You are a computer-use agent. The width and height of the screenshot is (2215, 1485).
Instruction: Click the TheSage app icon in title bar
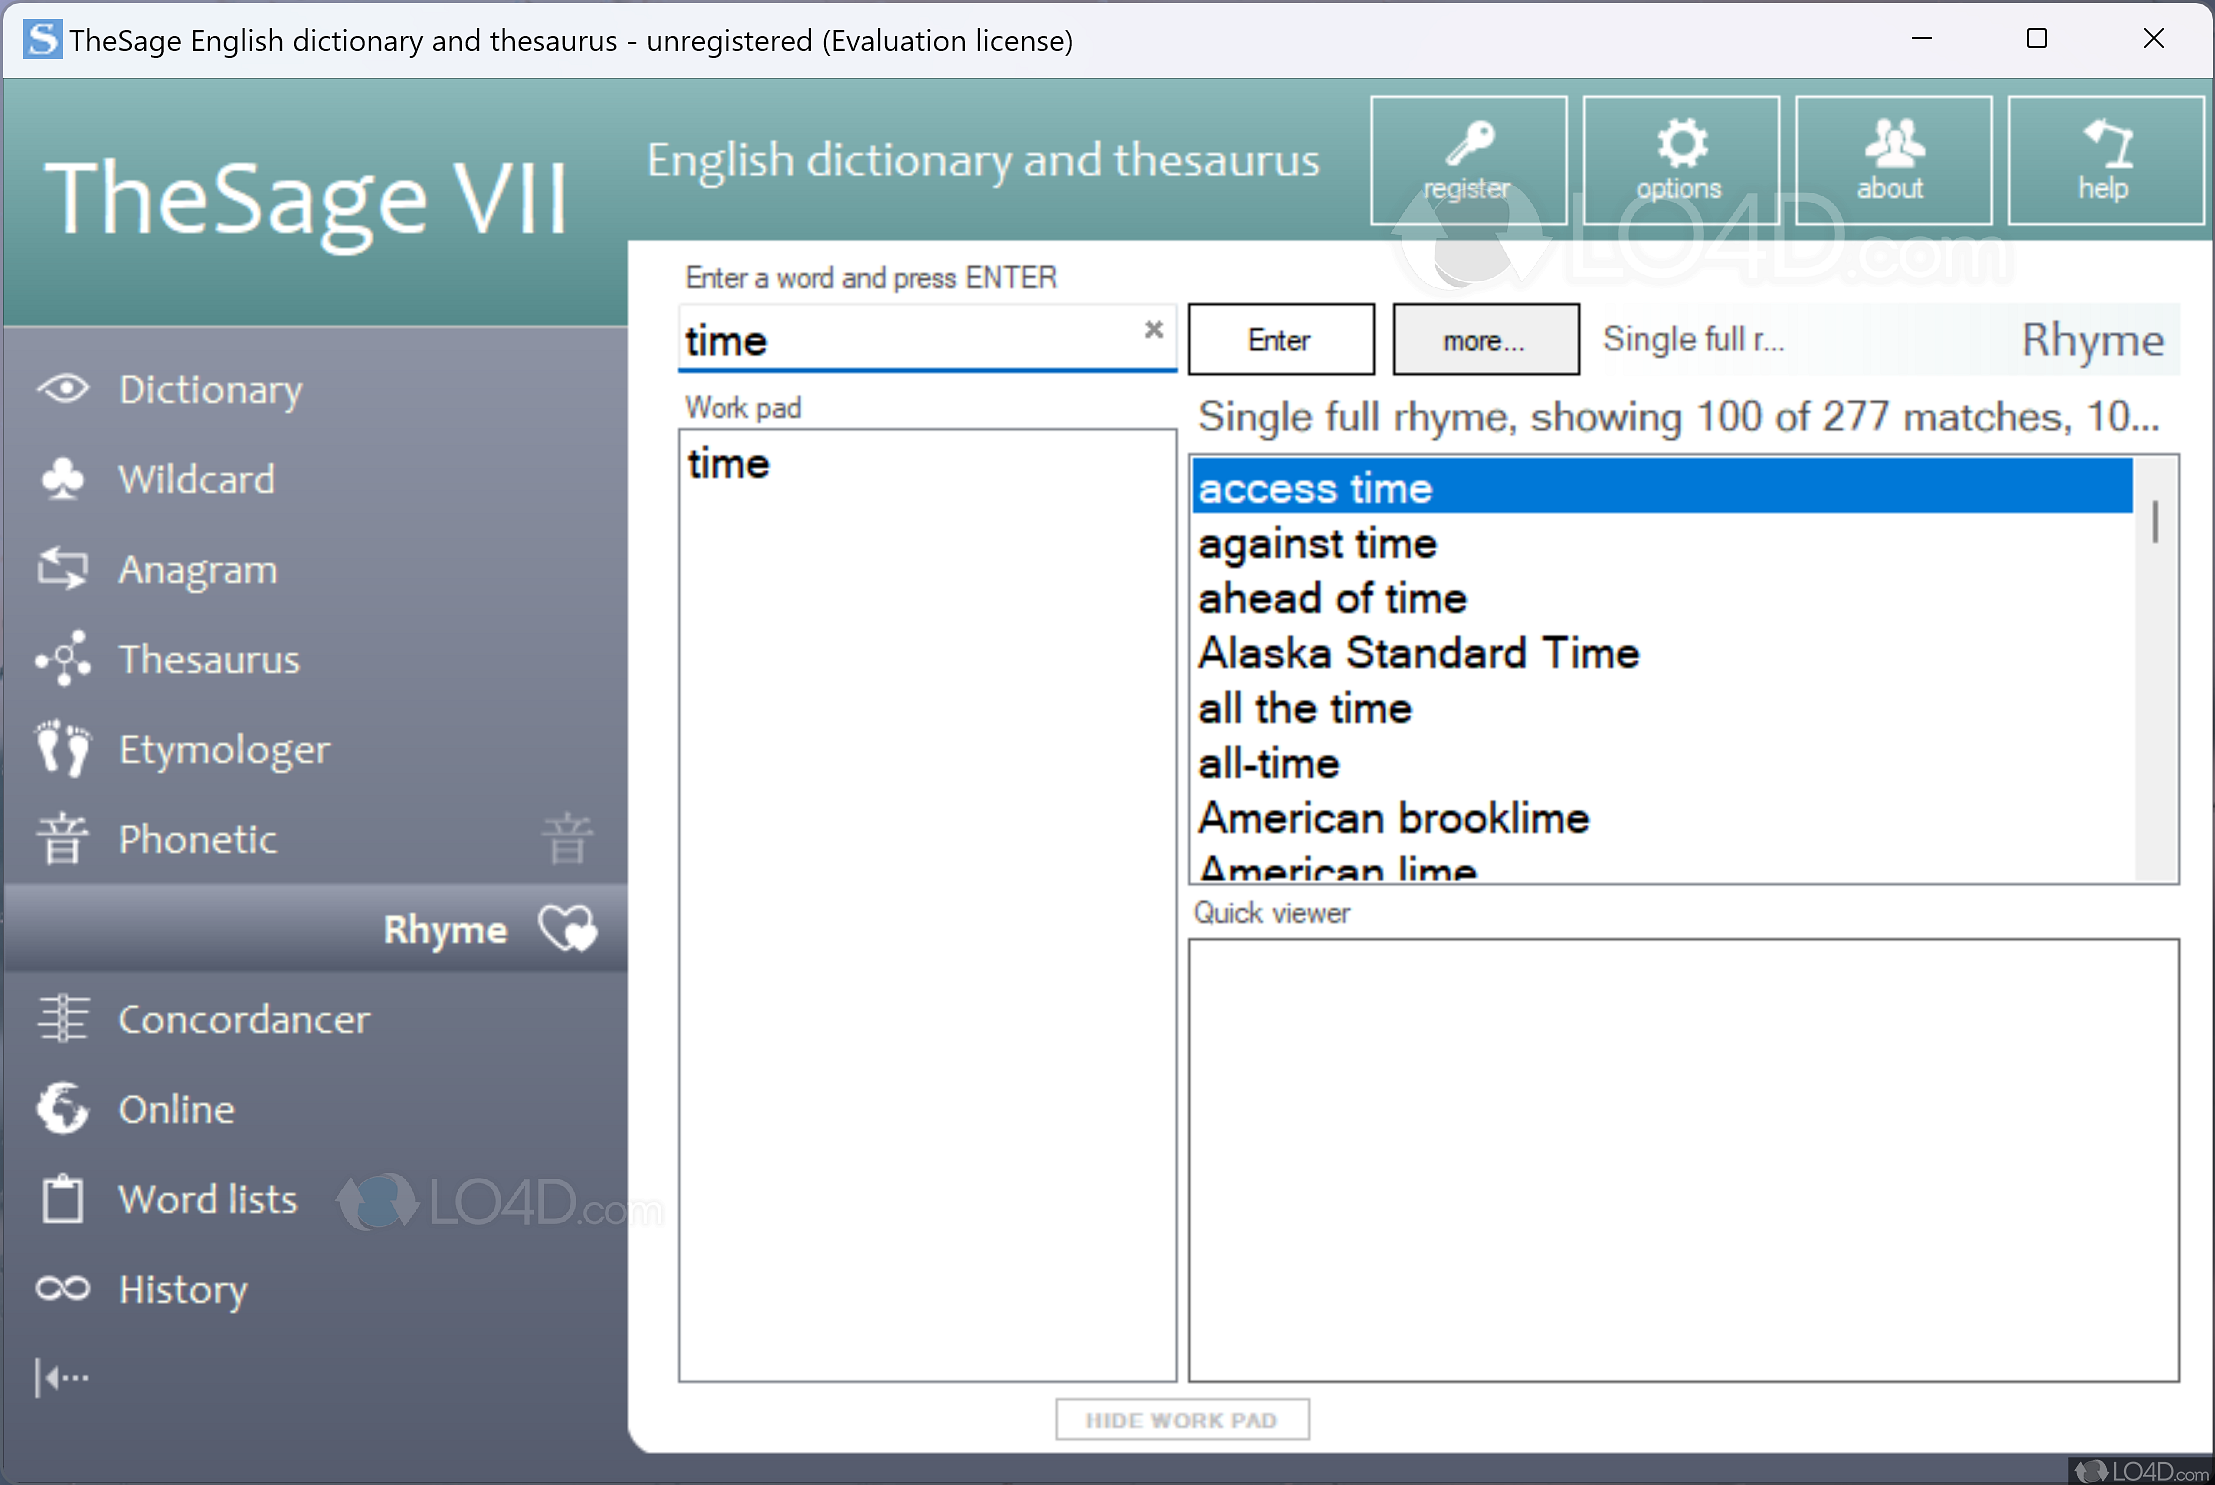42,40
